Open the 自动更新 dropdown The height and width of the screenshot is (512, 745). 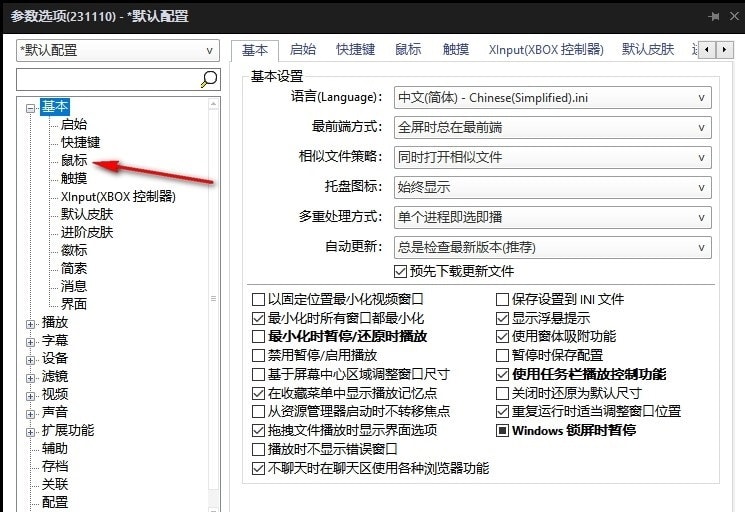click(553, 247)
